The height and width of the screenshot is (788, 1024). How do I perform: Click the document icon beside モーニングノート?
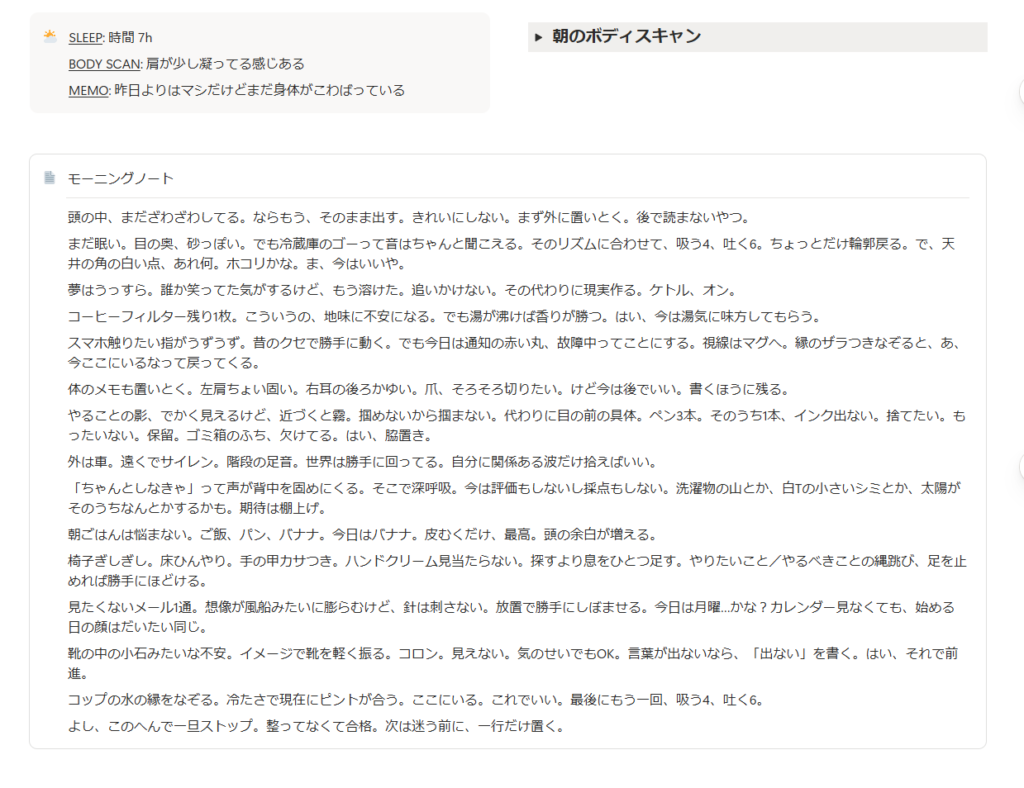50,178
